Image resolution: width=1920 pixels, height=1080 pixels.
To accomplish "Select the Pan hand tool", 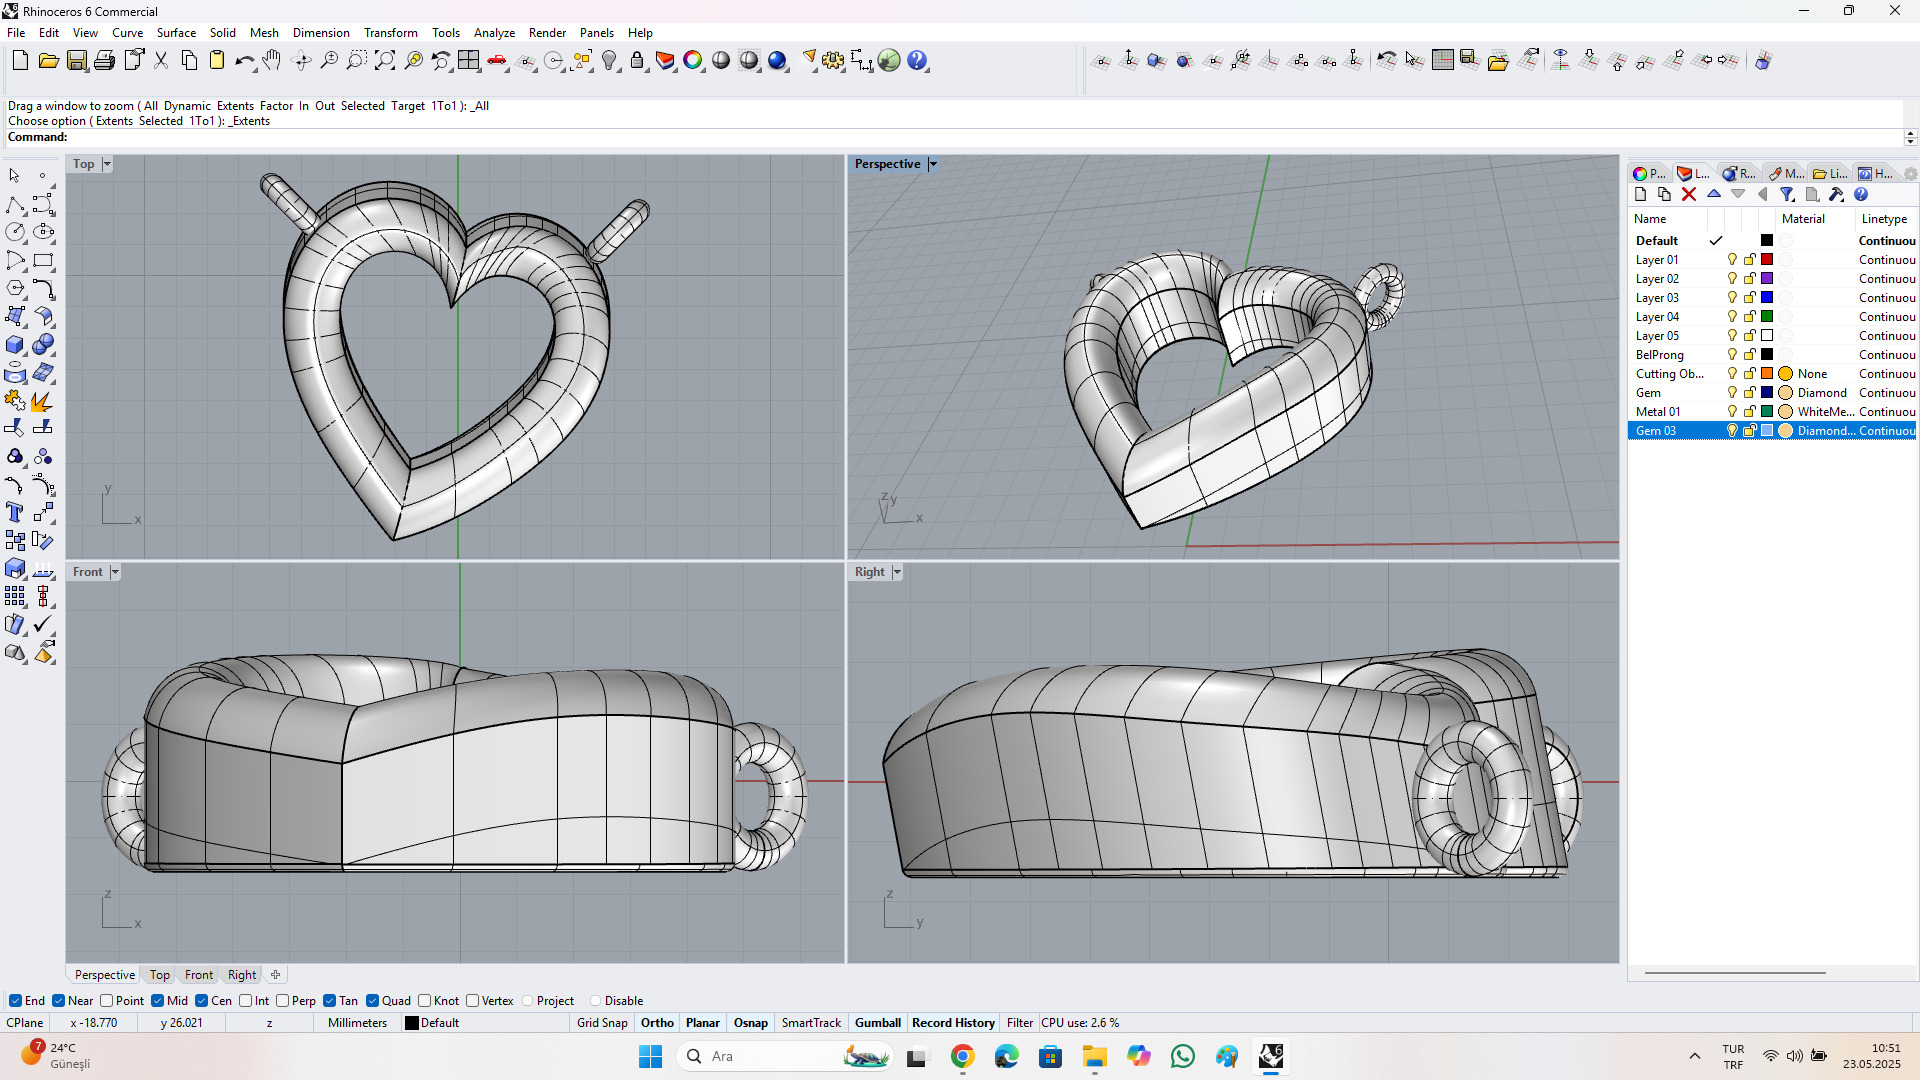I will pyautogui.click(x=272, y=61).
